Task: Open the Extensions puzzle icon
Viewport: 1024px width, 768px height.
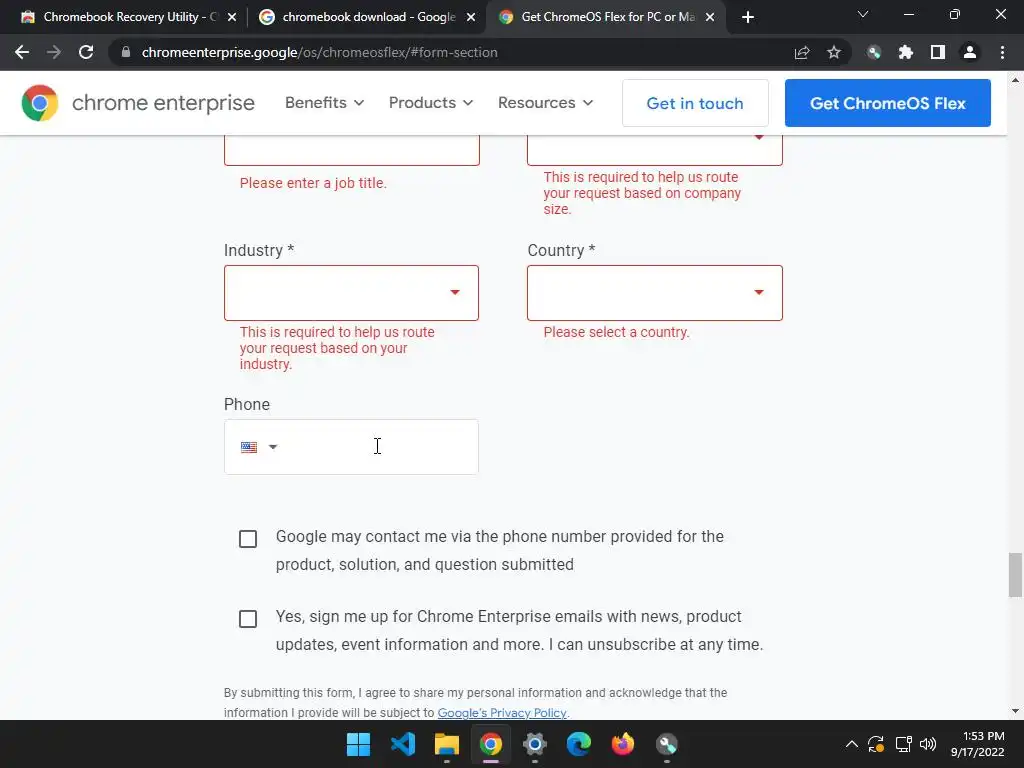Action: pyautogui.click(x=906, y=52)
